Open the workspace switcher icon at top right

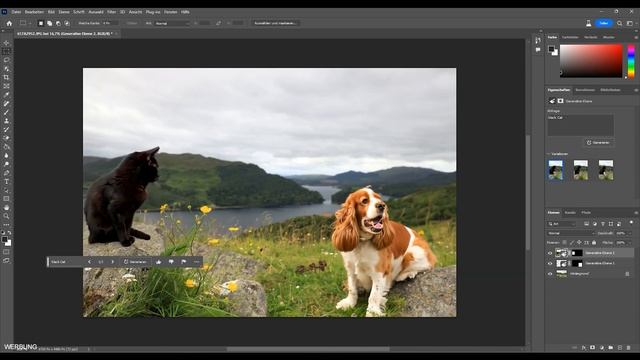pyautogui.click(x=630, y=23)
